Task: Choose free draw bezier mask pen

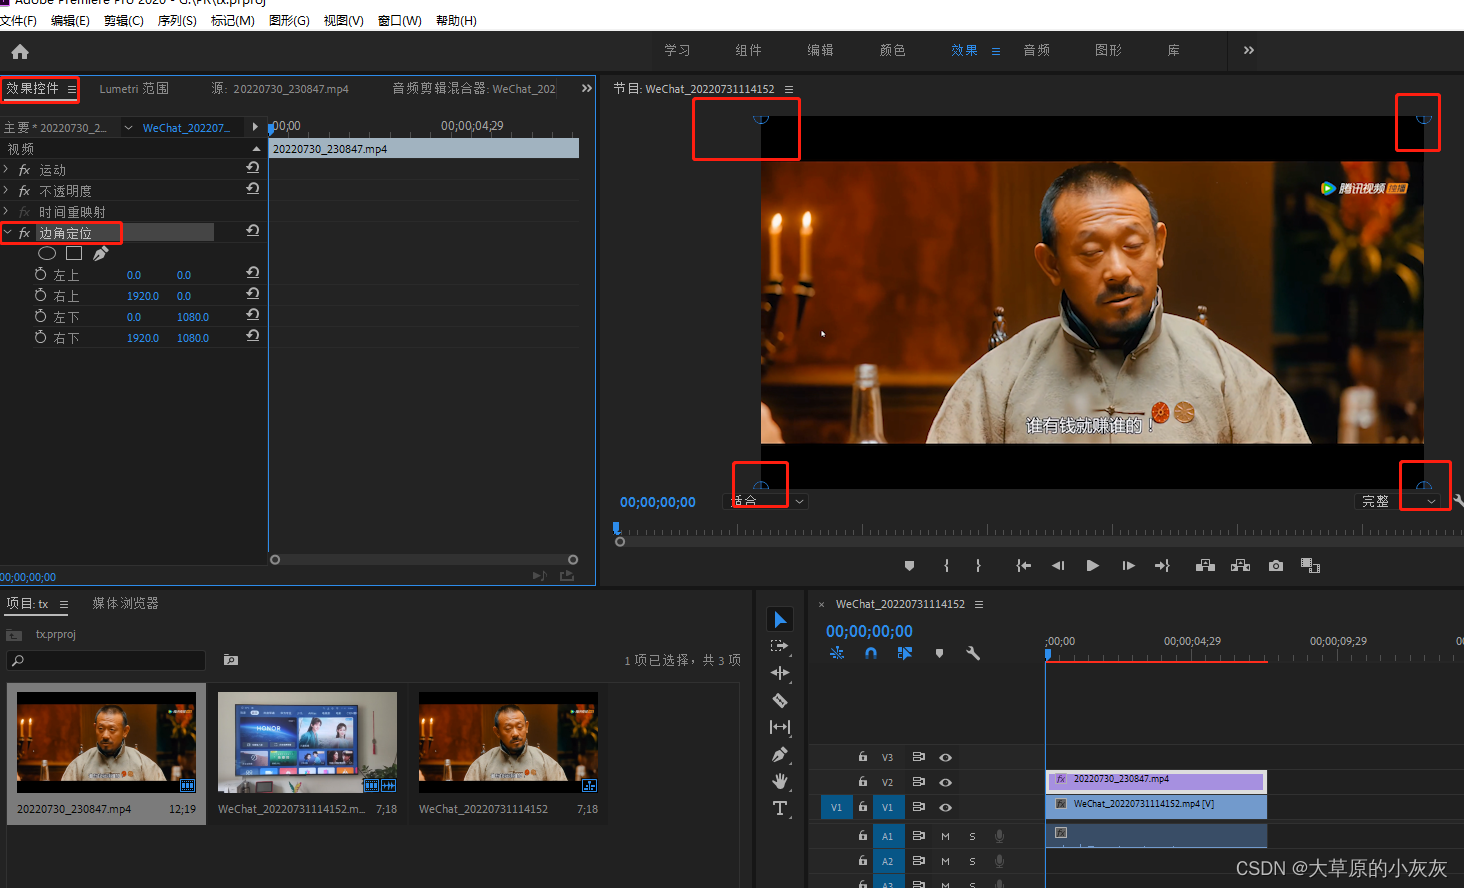Action: click(x=101, y=253)
